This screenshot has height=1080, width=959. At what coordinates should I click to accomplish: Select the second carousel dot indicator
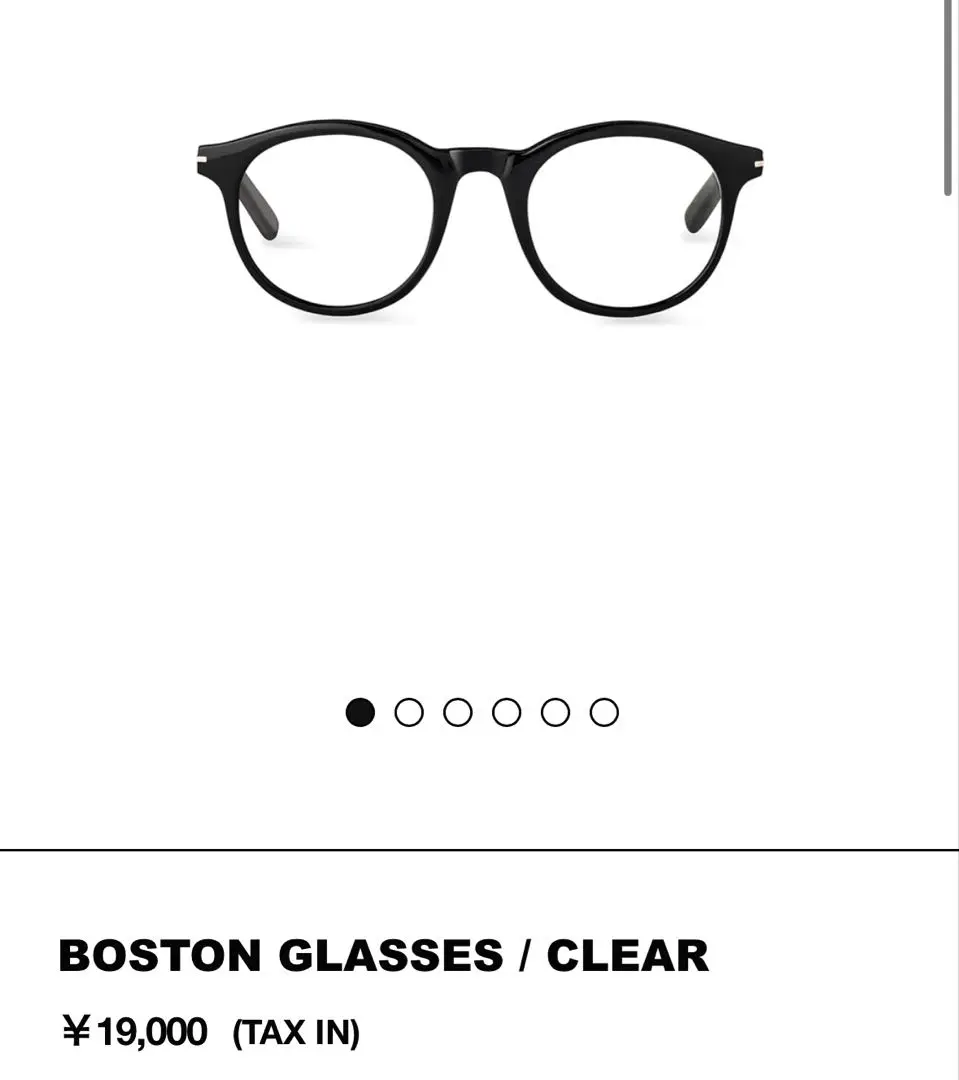coord(409,712)
